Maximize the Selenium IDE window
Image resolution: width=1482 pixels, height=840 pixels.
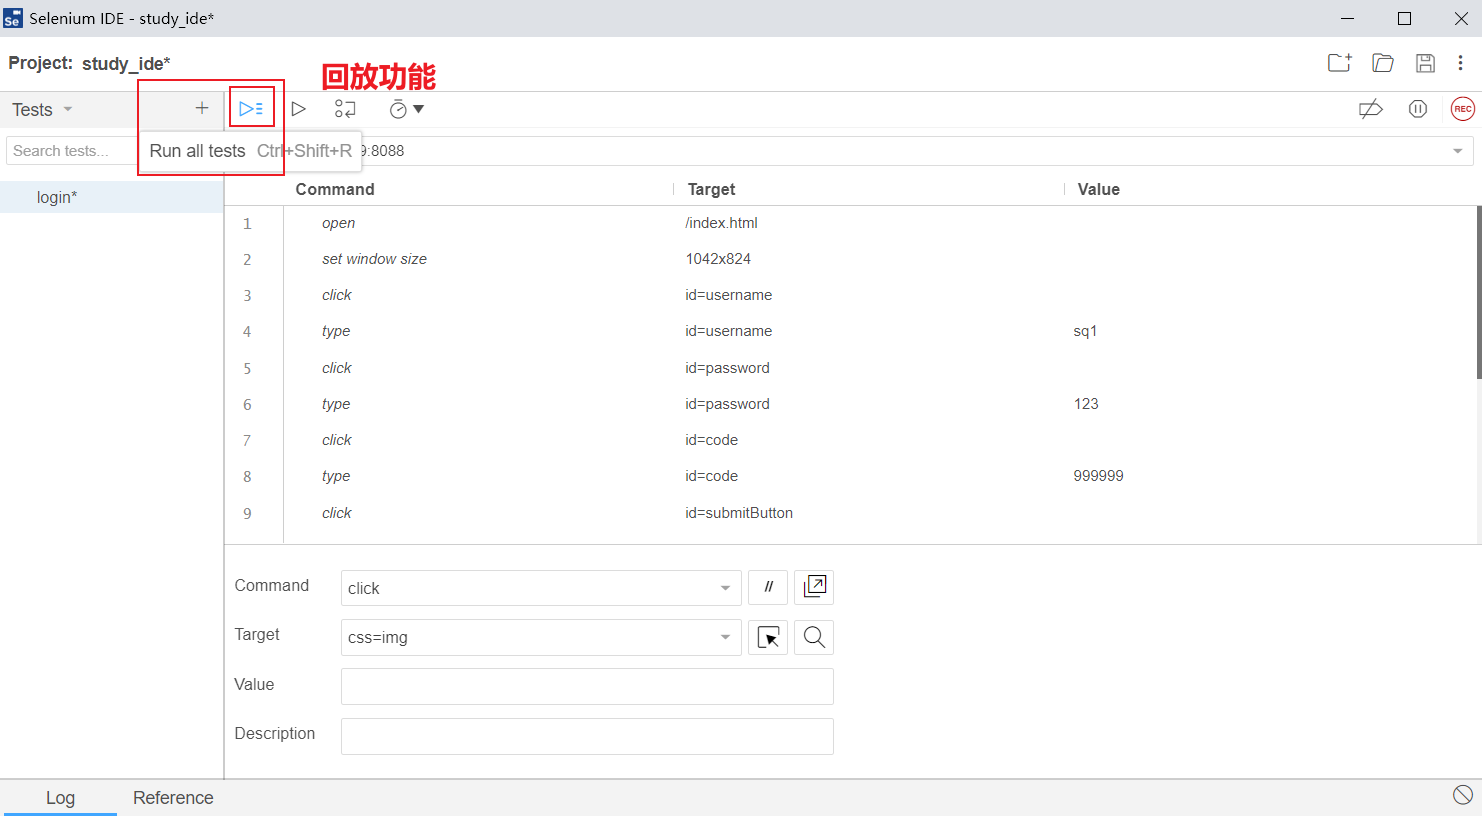pyautogui.click(x=1404, y=18)
